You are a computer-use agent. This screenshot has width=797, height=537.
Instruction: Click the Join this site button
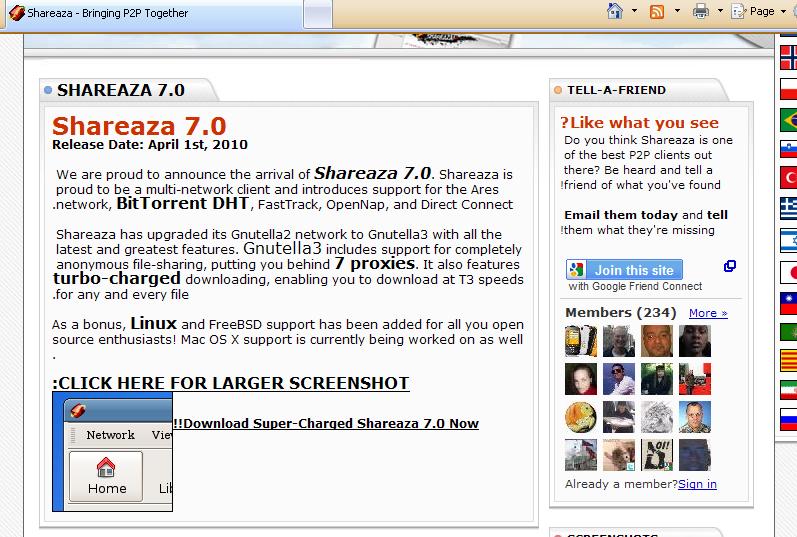pos(624,270)
